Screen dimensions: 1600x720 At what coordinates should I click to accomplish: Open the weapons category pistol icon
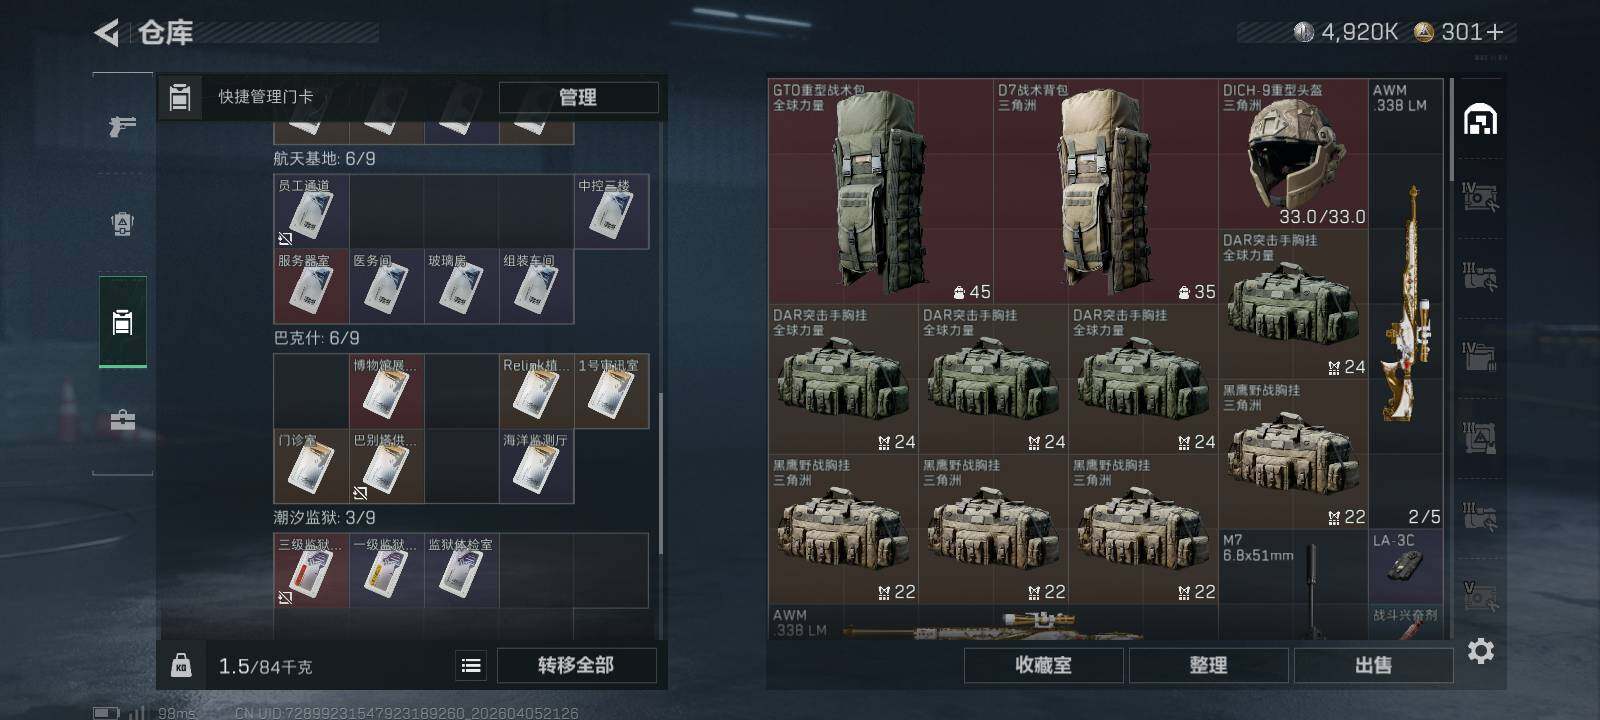tap(122, 126)
